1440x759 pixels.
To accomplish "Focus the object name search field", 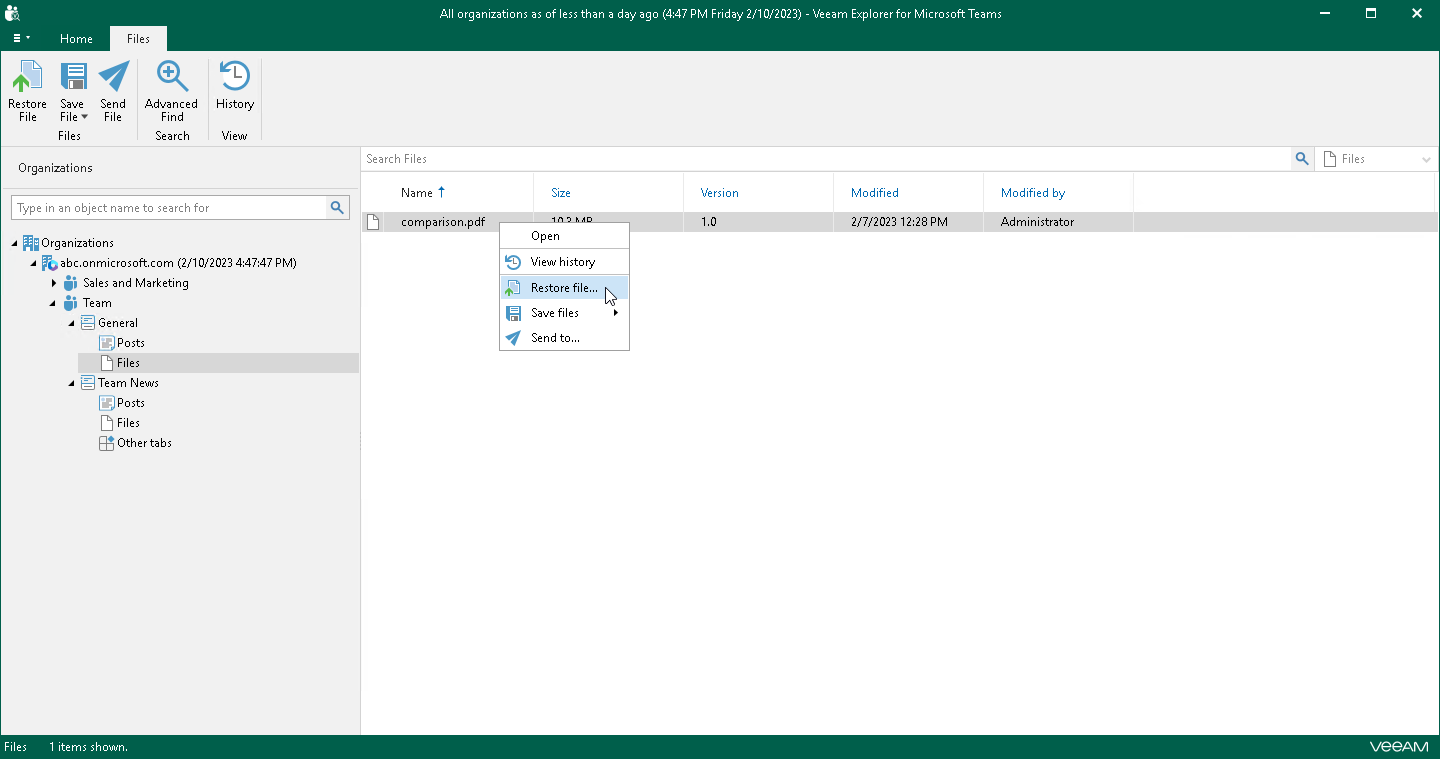I will pyautogui.click(x=170, y=208).
